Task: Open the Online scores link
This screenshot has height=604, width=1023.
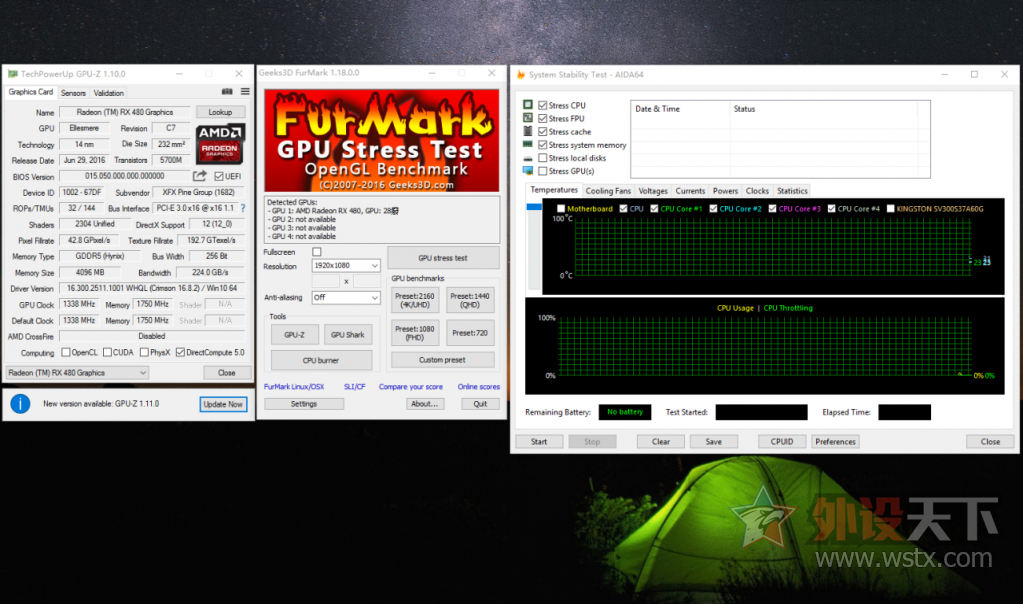Action: tap(478, 387)
